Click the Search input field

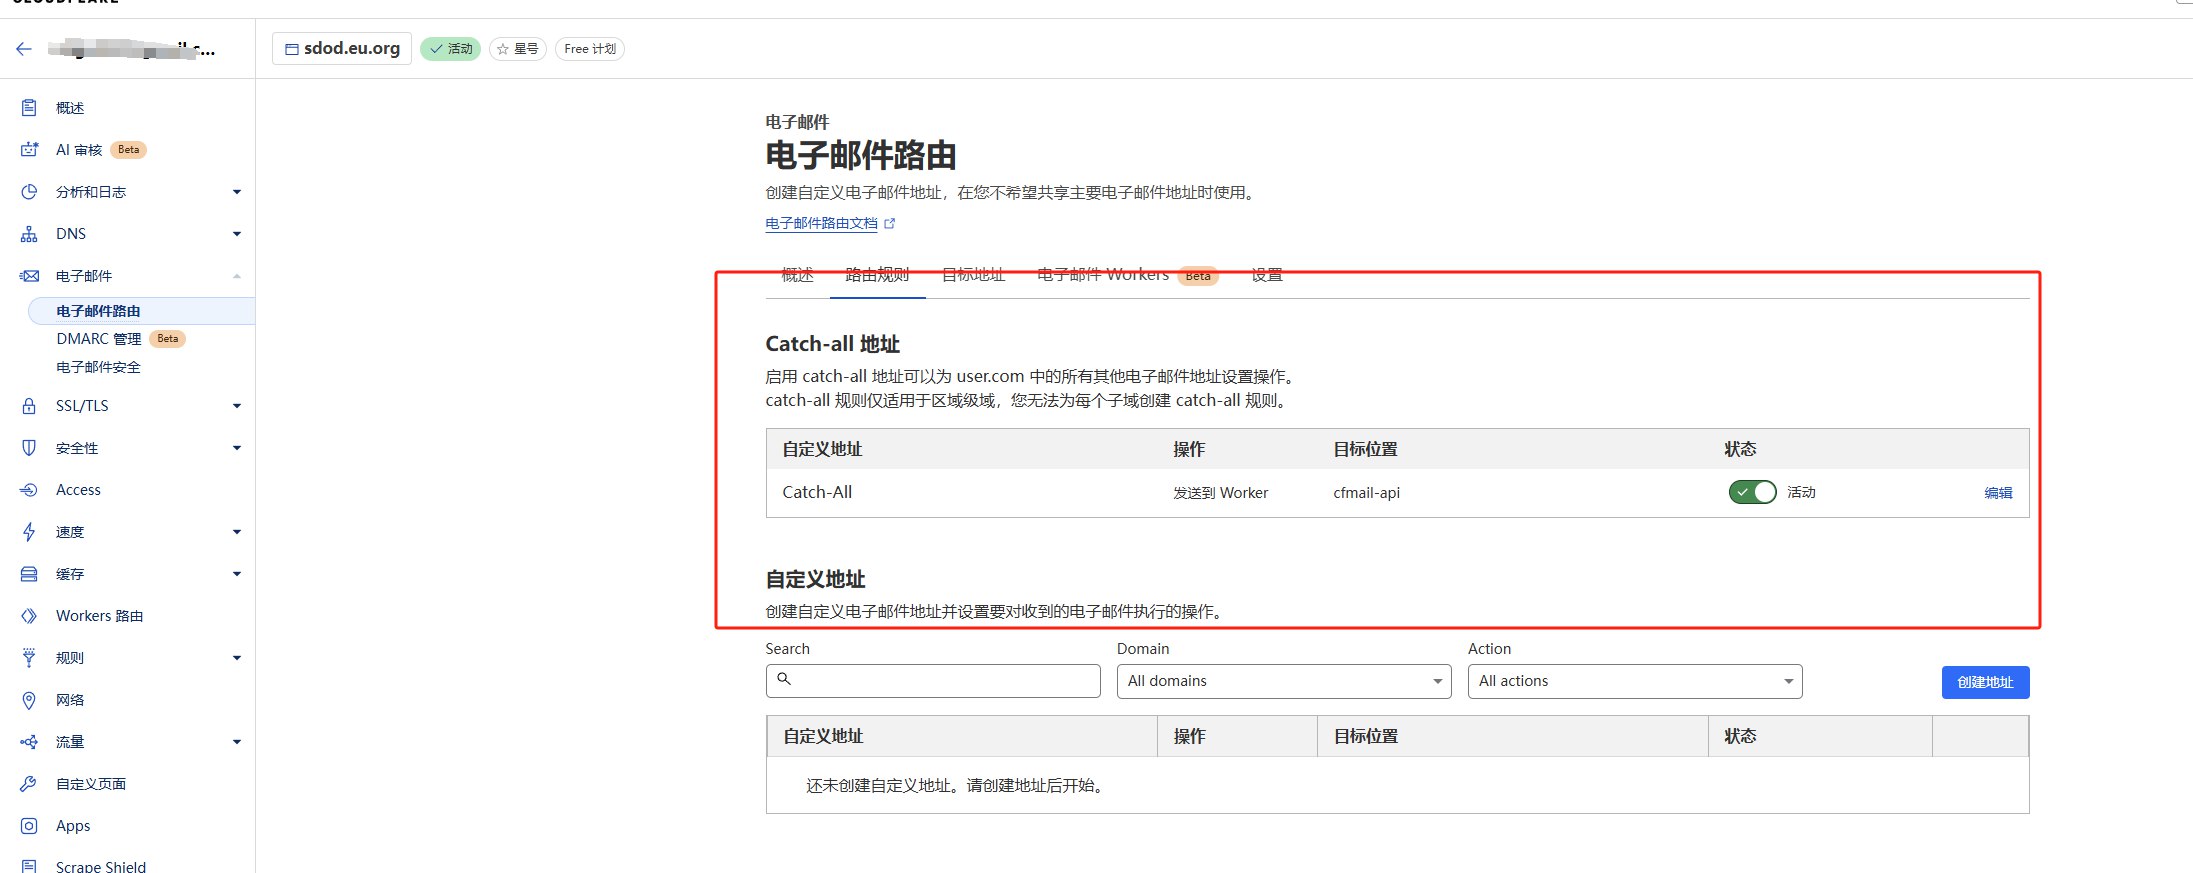[933, 681]
